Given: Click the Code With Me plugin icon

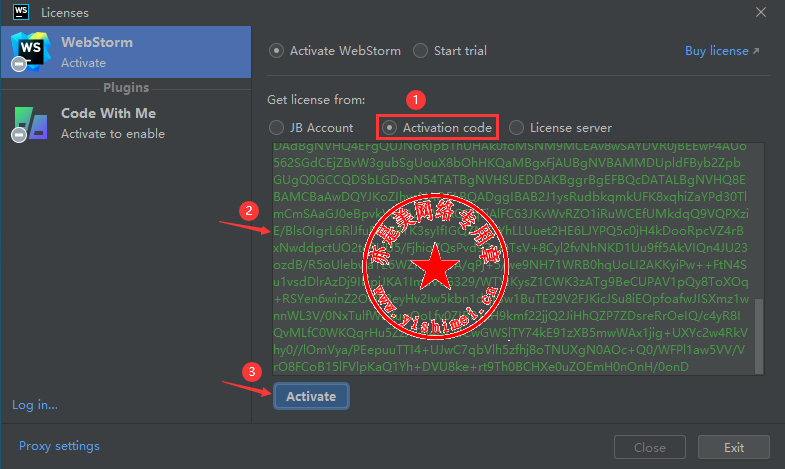Looking at the screenshot, I should 30,124.
